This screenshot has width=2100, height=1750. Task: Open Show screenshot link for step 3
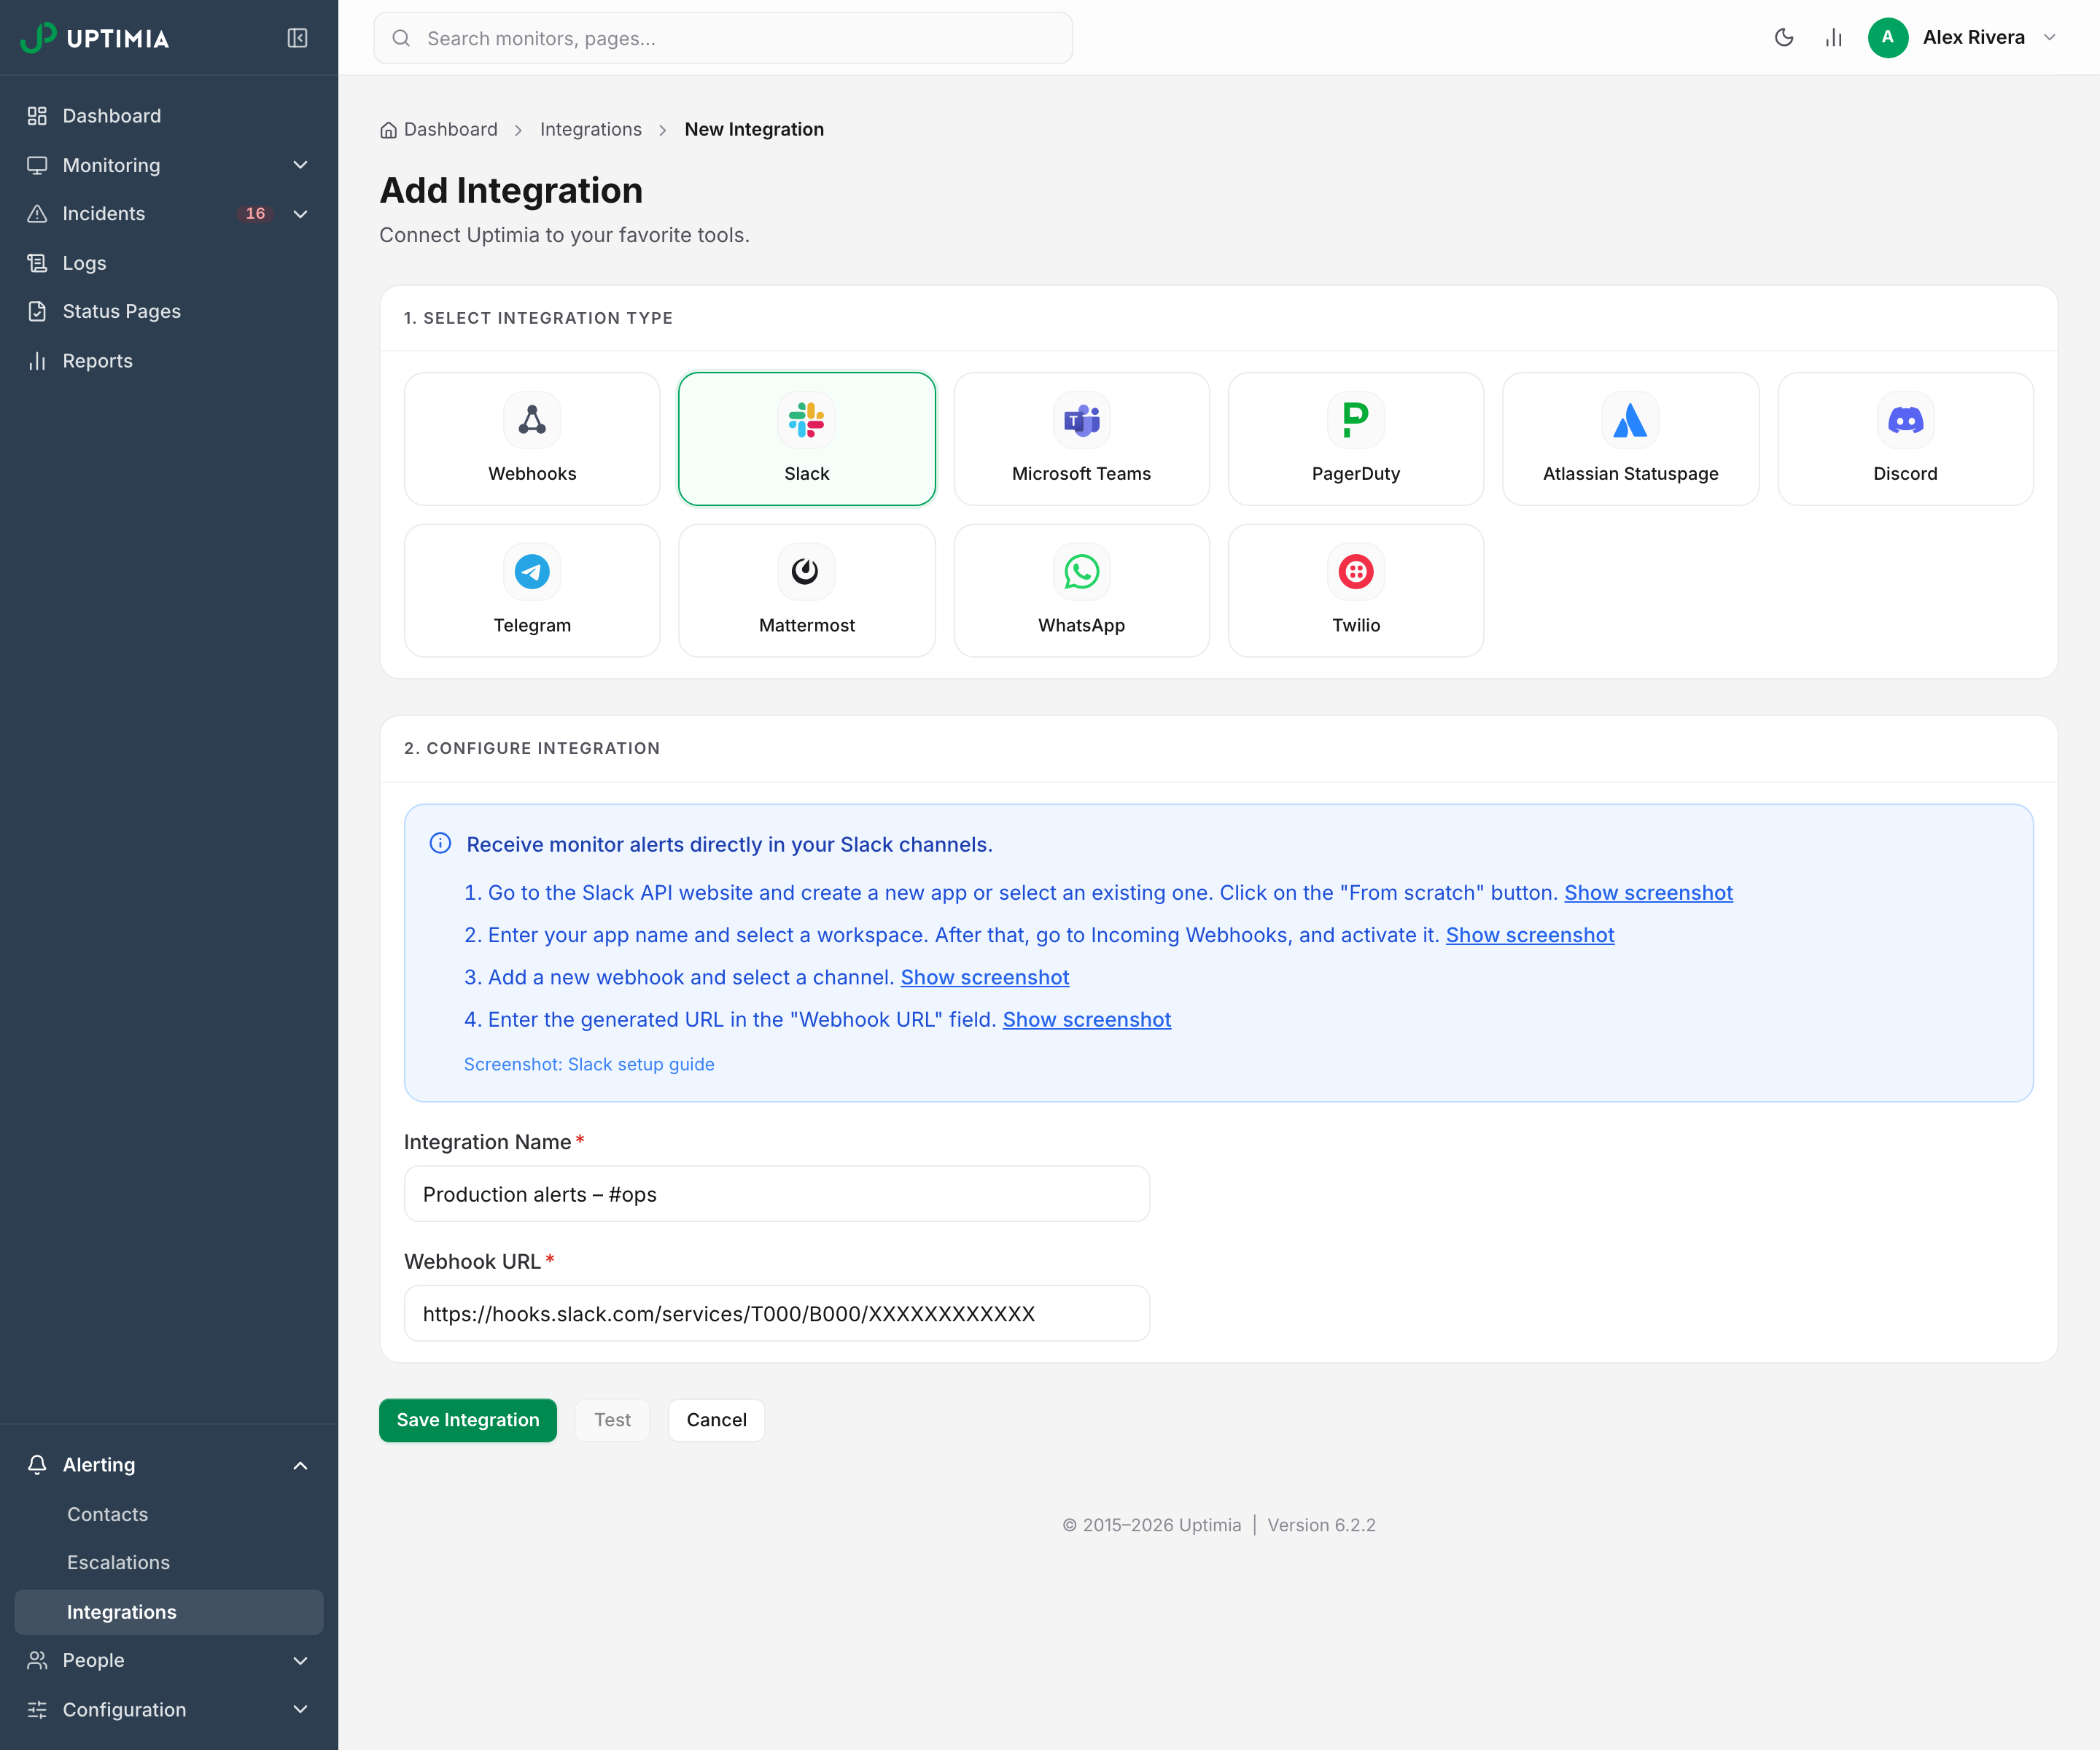pyautogui.click(x=985, y=977)
